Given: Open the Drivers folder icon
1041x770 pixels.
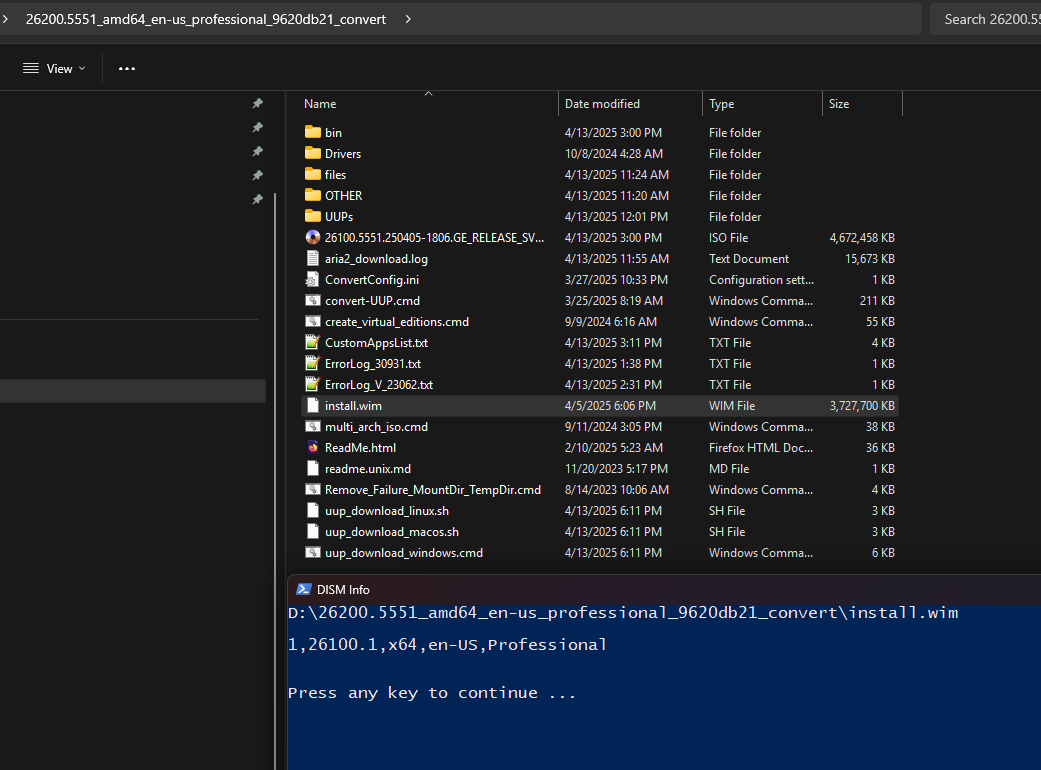Looking at the screenshot, I should pyautogui.click(x=313, y=153).
